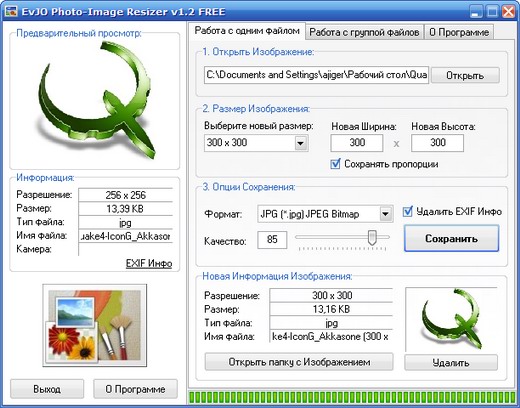Click the new file name value
520x408 pixels.
331,337
